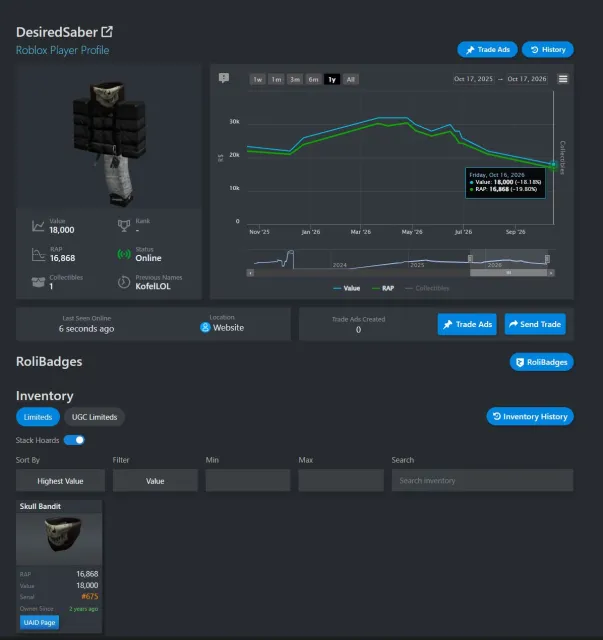Click the Location Website user icon
603x640 pixels.
tap(205, 327)
